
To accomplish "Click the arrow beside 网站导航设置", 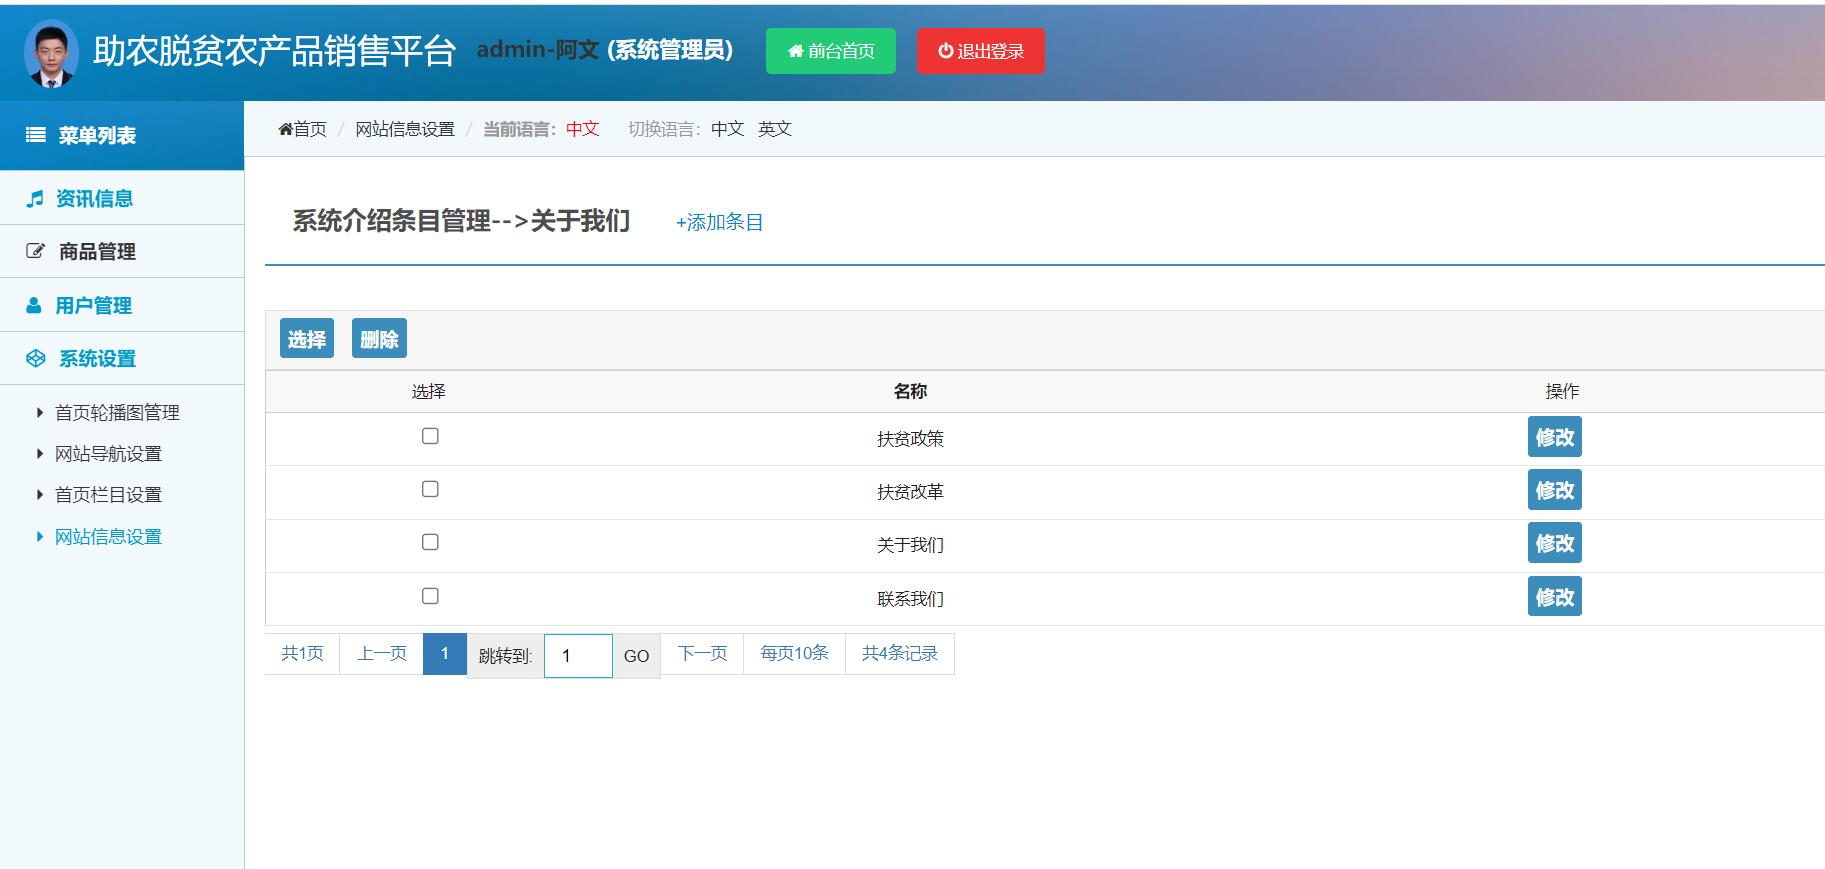I will (40, 454).
